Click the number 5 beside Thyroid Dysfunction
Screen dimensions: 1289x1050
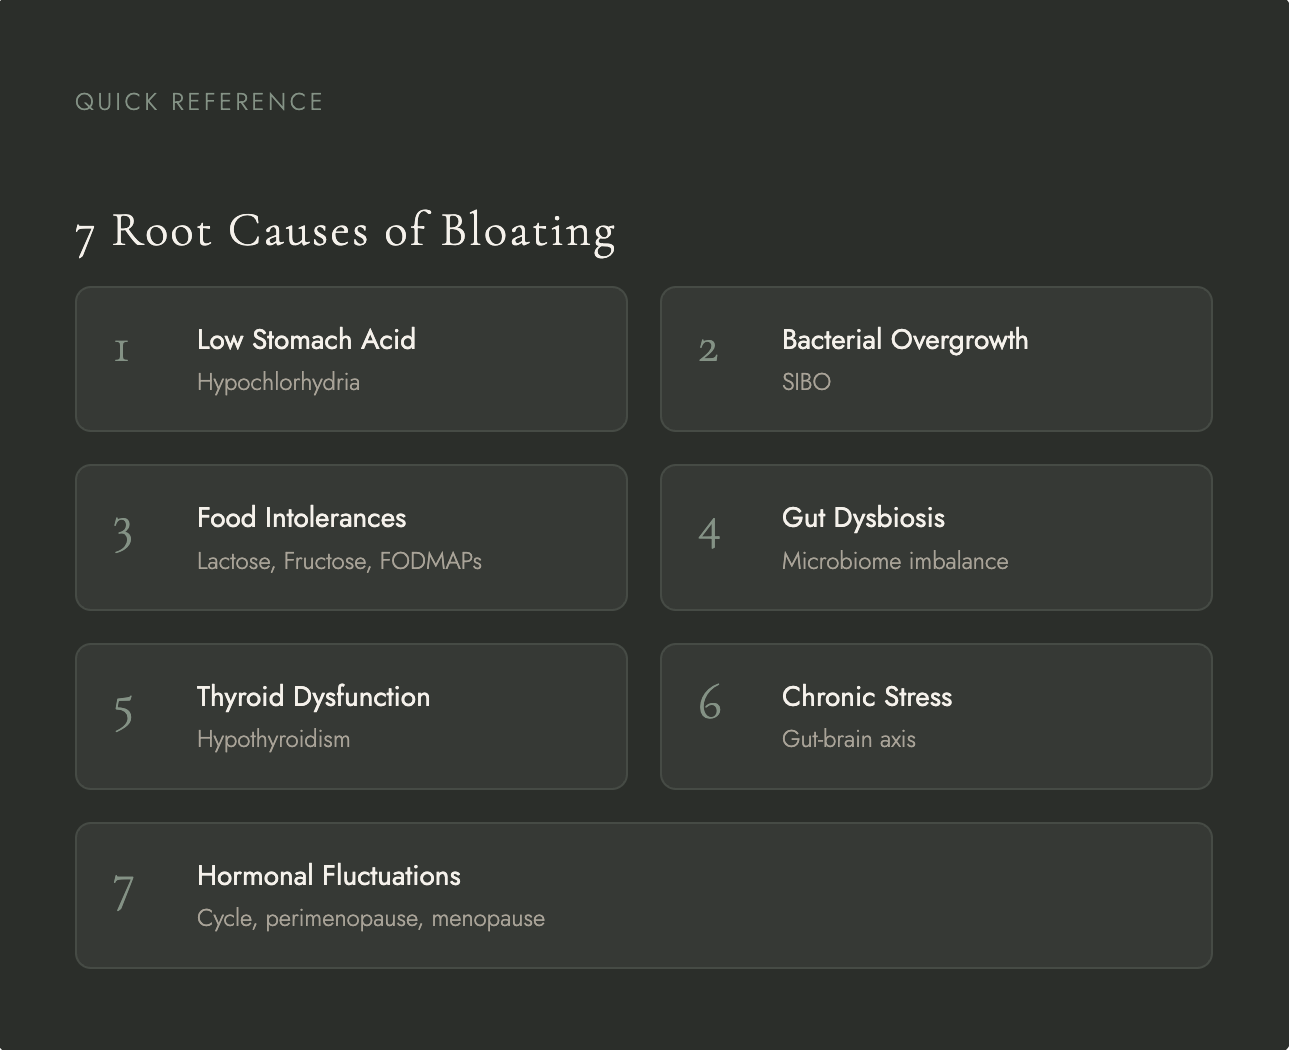point(123,713)
